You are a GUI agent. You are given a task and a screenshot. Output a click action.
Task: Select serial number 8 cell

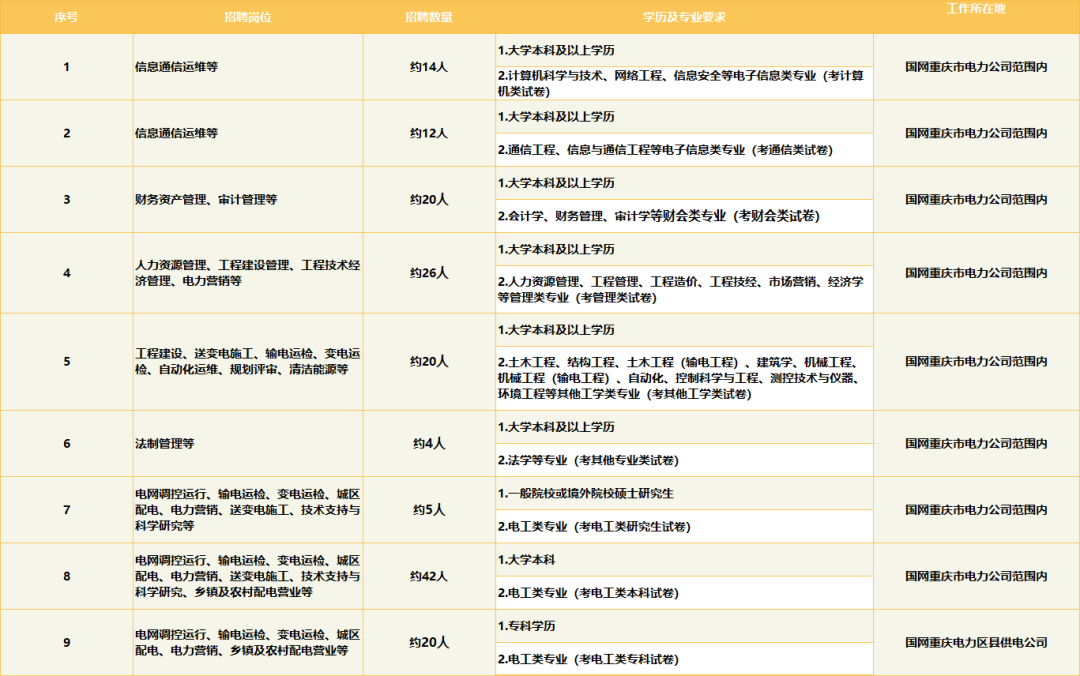pos(67,575)
